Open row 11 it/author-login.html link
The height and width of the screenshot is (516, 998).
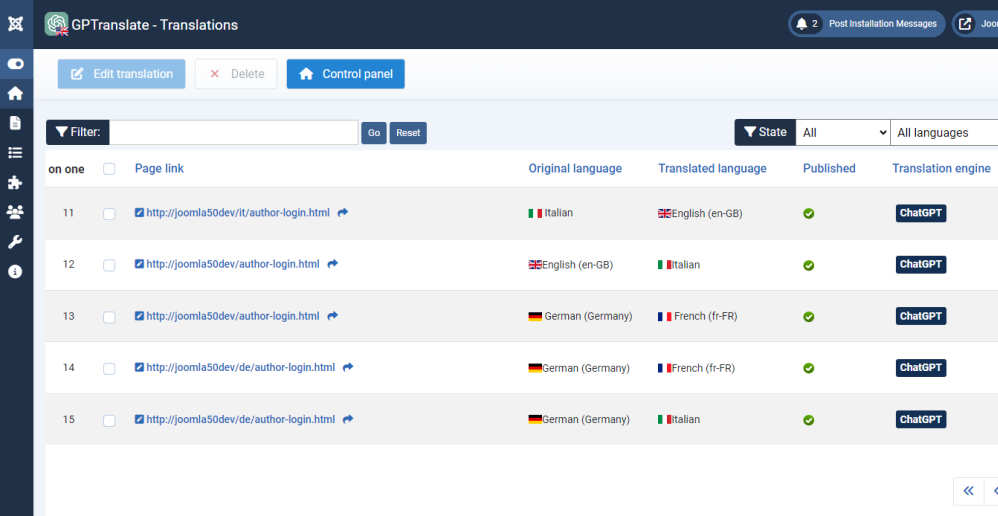tap(238, 213)
